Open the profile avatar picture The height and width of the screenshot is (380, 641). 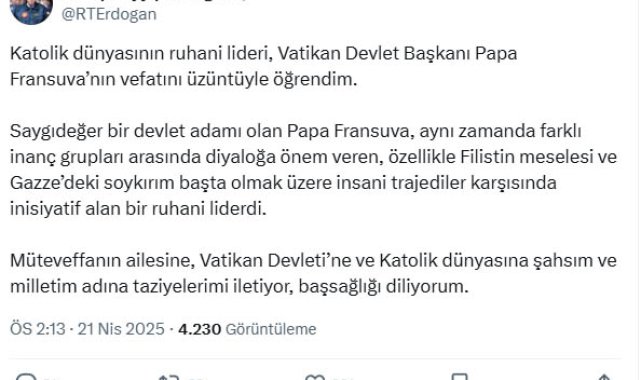click(x=31, y=11)
